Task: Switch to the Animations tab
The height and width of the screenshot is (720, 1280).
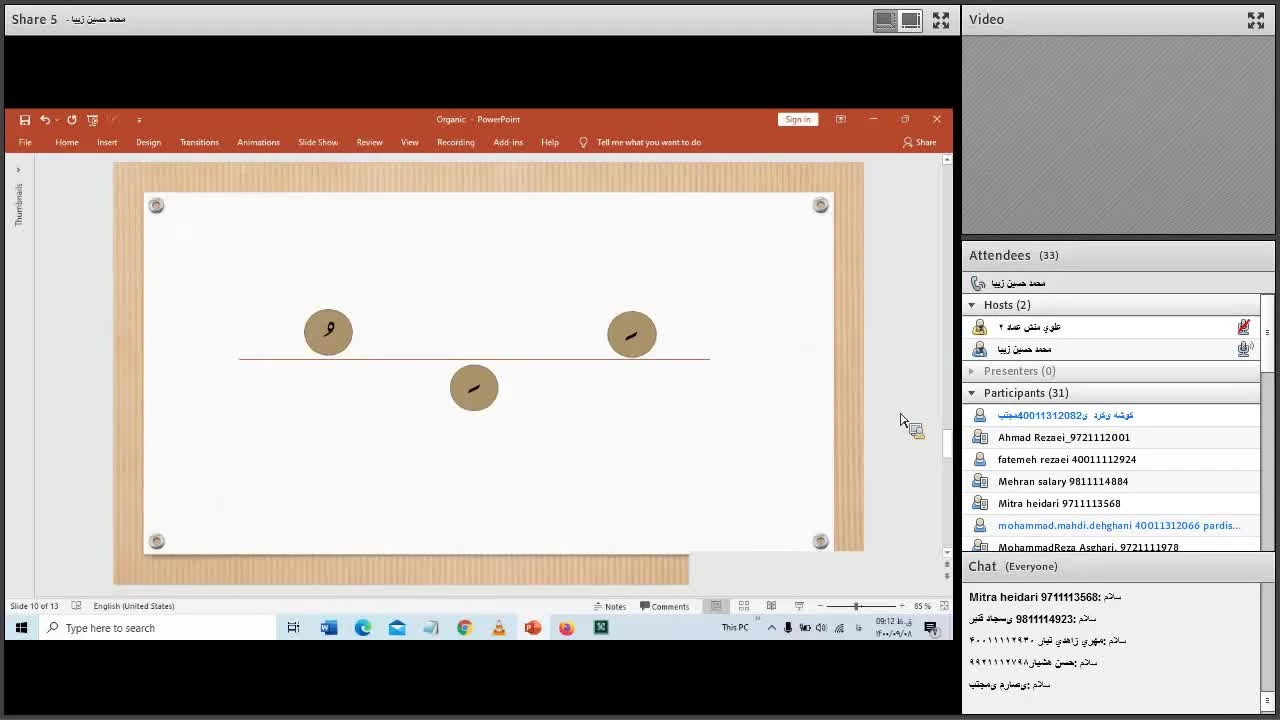Action: (x=258, y=142)
